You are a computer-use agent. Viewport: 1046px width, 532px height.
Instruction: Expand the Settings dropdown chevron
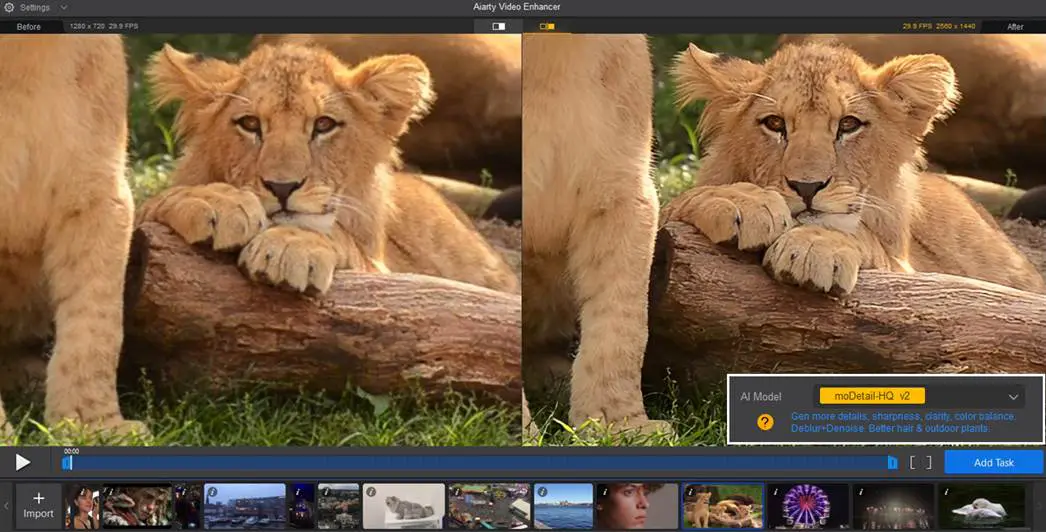tap(64, 7)
